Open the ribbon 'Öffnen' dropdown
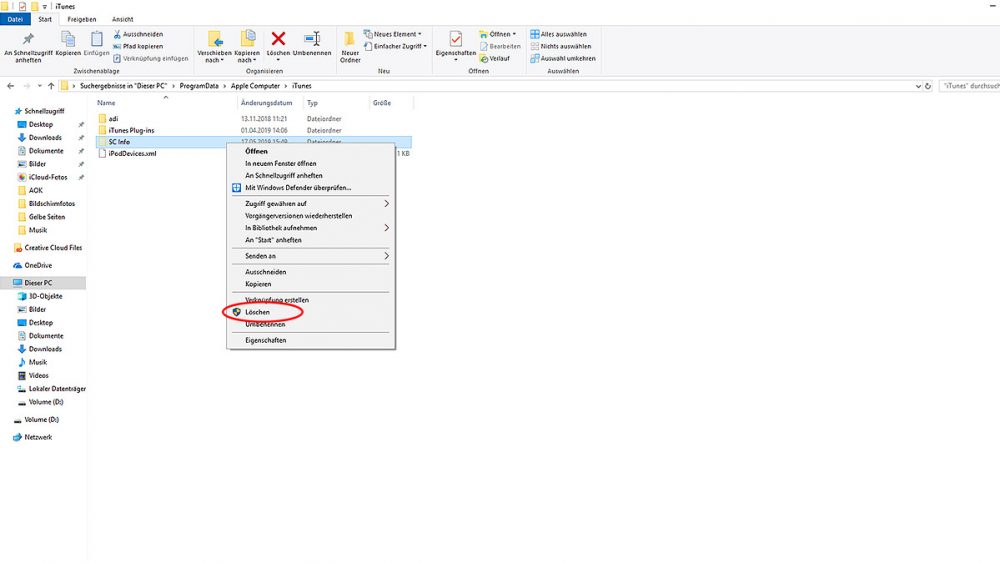Screen dimensions: 1000x563 click(497, 34)
